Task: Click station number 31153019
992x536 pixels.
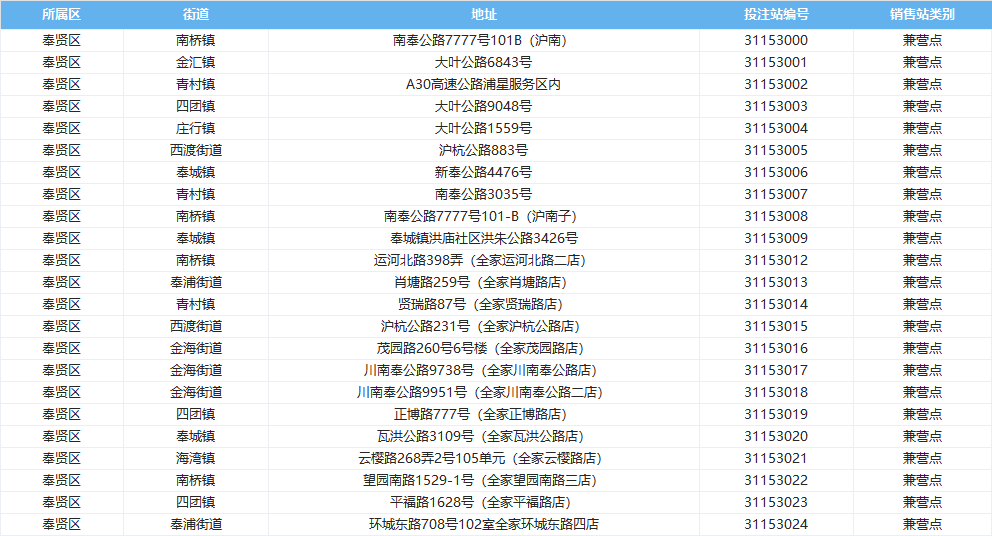Action: tap(776, 414)
